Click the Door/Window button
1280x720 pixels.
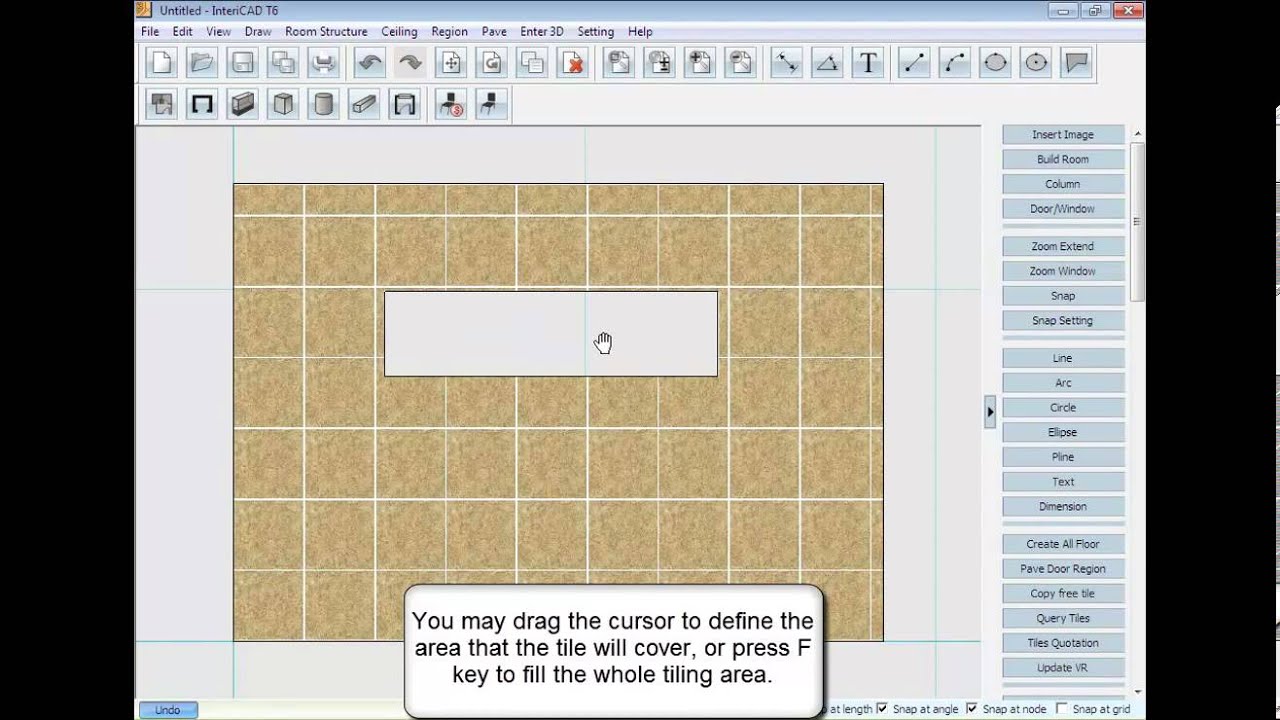coord(1063,209)
